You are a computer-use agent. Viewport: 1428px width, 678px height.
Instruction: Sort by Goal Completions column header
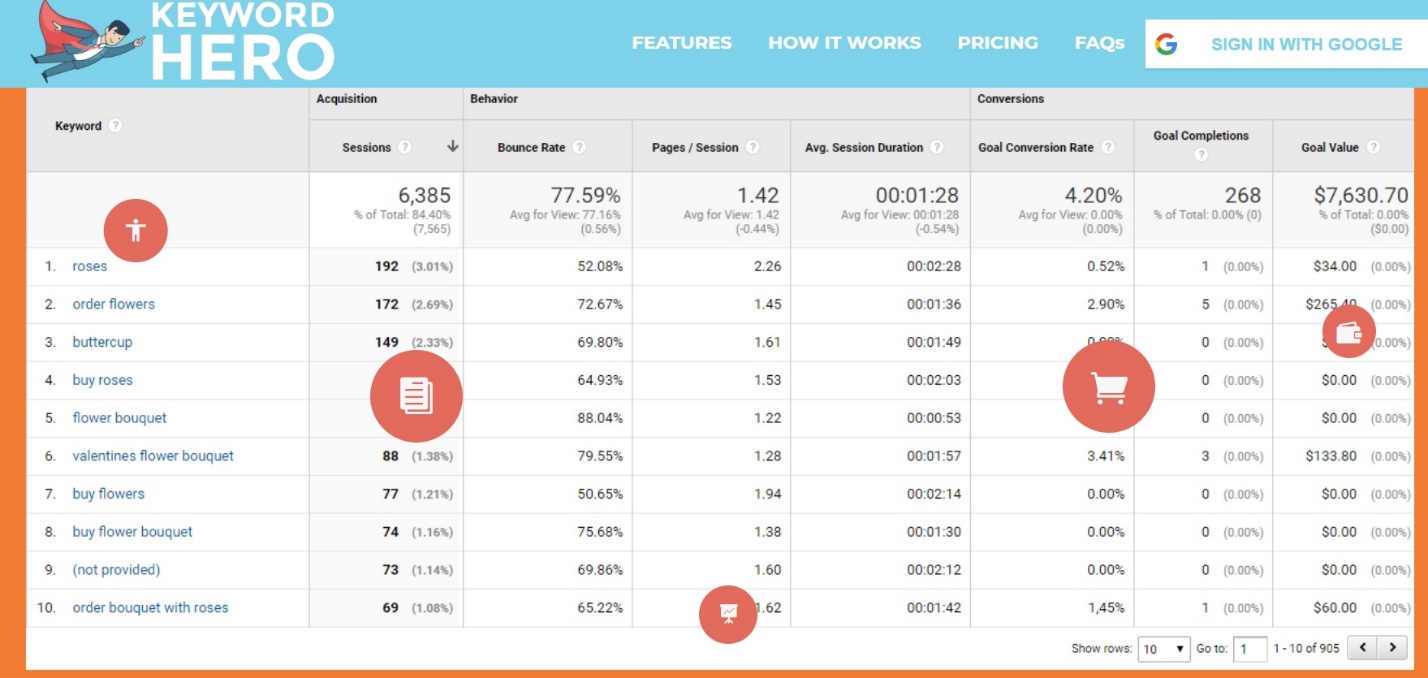1201,135
